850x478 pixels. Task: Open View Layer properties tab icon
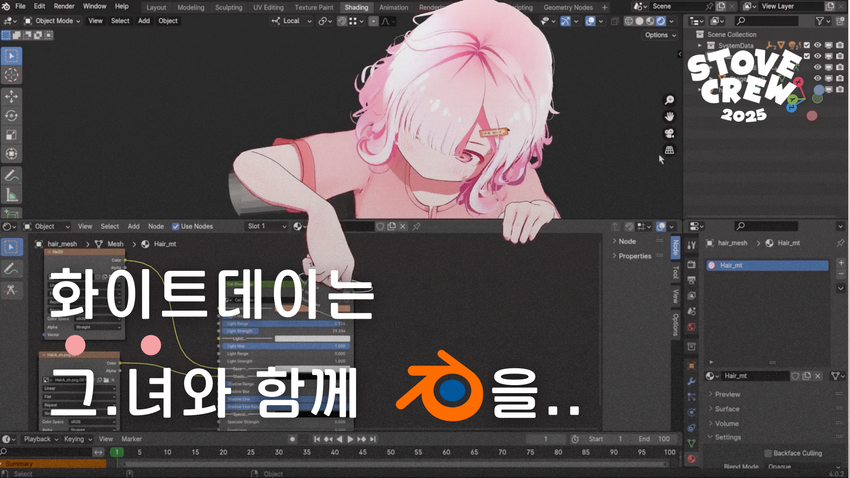(691, 296)
